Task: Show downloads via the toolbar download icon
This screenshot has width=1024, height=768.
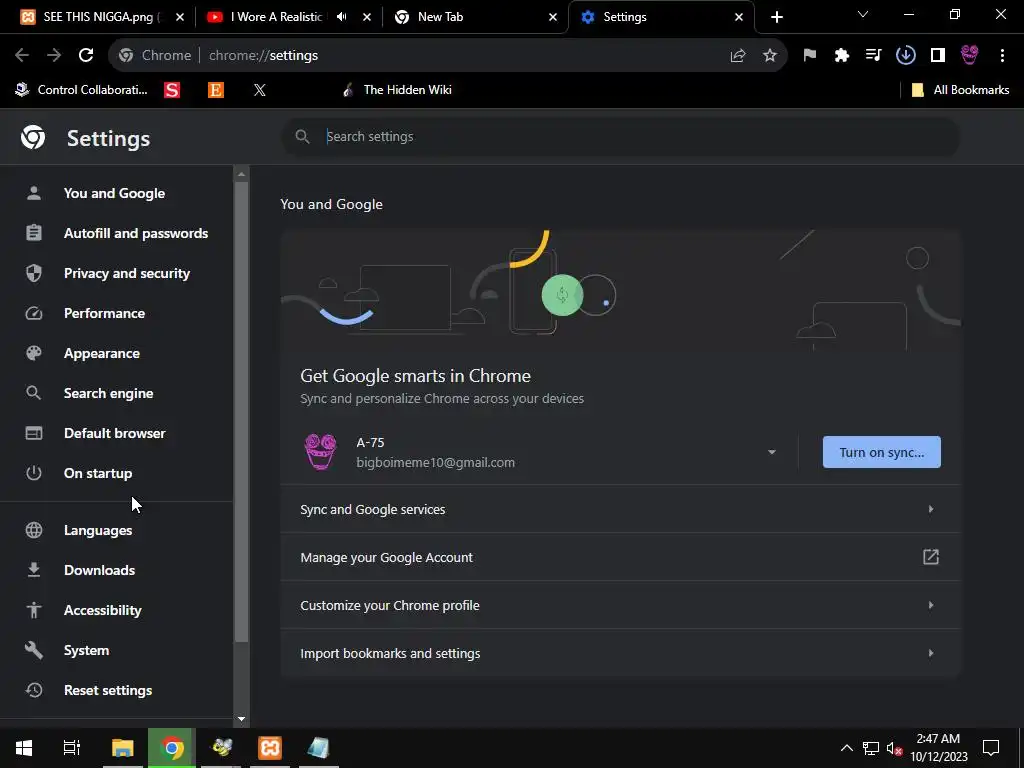Action: tap(906, 56)
